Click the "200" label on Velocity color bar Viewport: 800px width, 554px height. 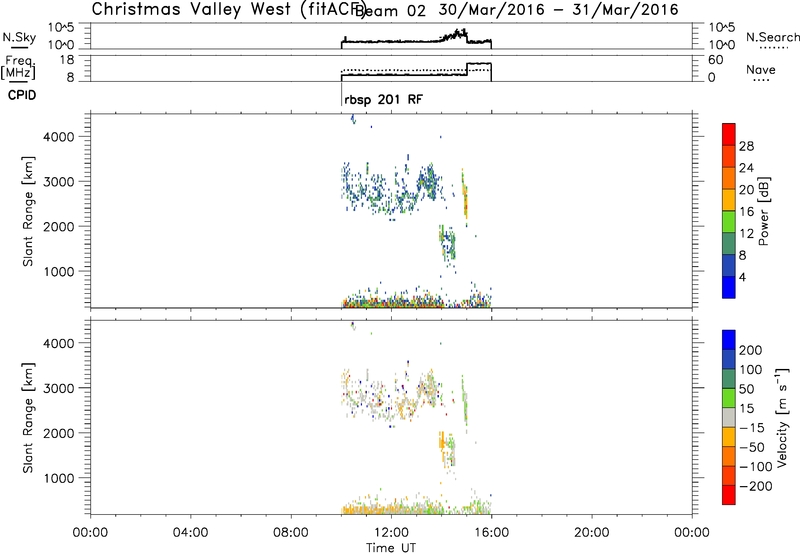point(751,350)
